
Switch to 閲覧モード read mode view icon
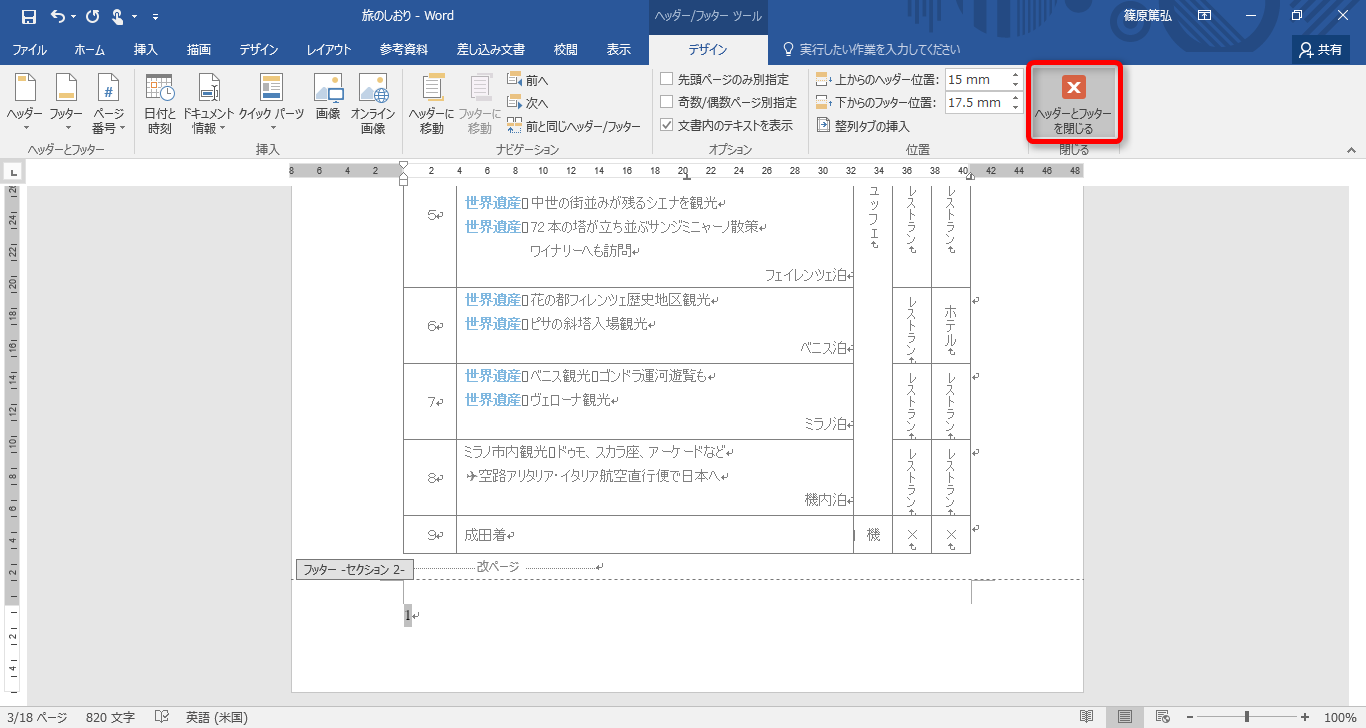coord(1086,717)
